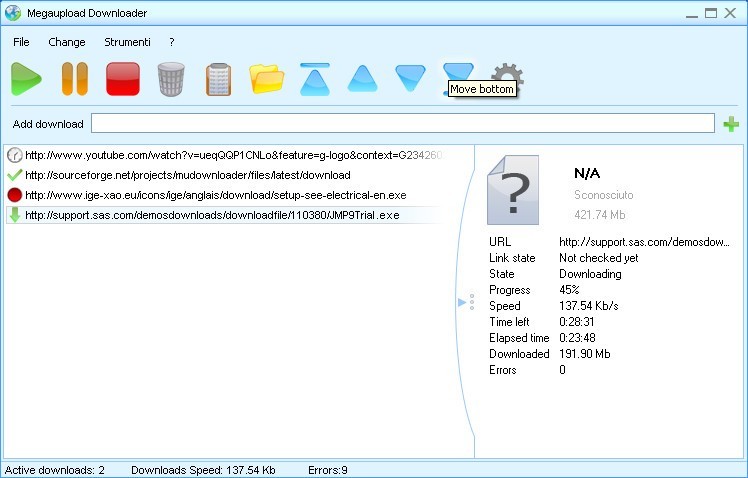Screen dimensions: 748x478
Task: Click the N/A file name heading
Action: [587, 173]
